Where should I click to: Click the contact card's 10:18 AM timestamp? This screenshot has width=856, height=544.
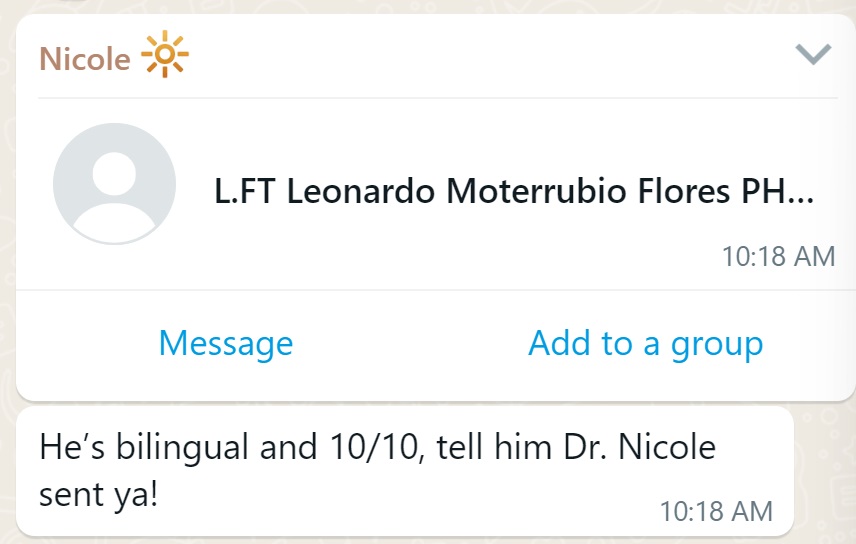(x=778, y=256)
